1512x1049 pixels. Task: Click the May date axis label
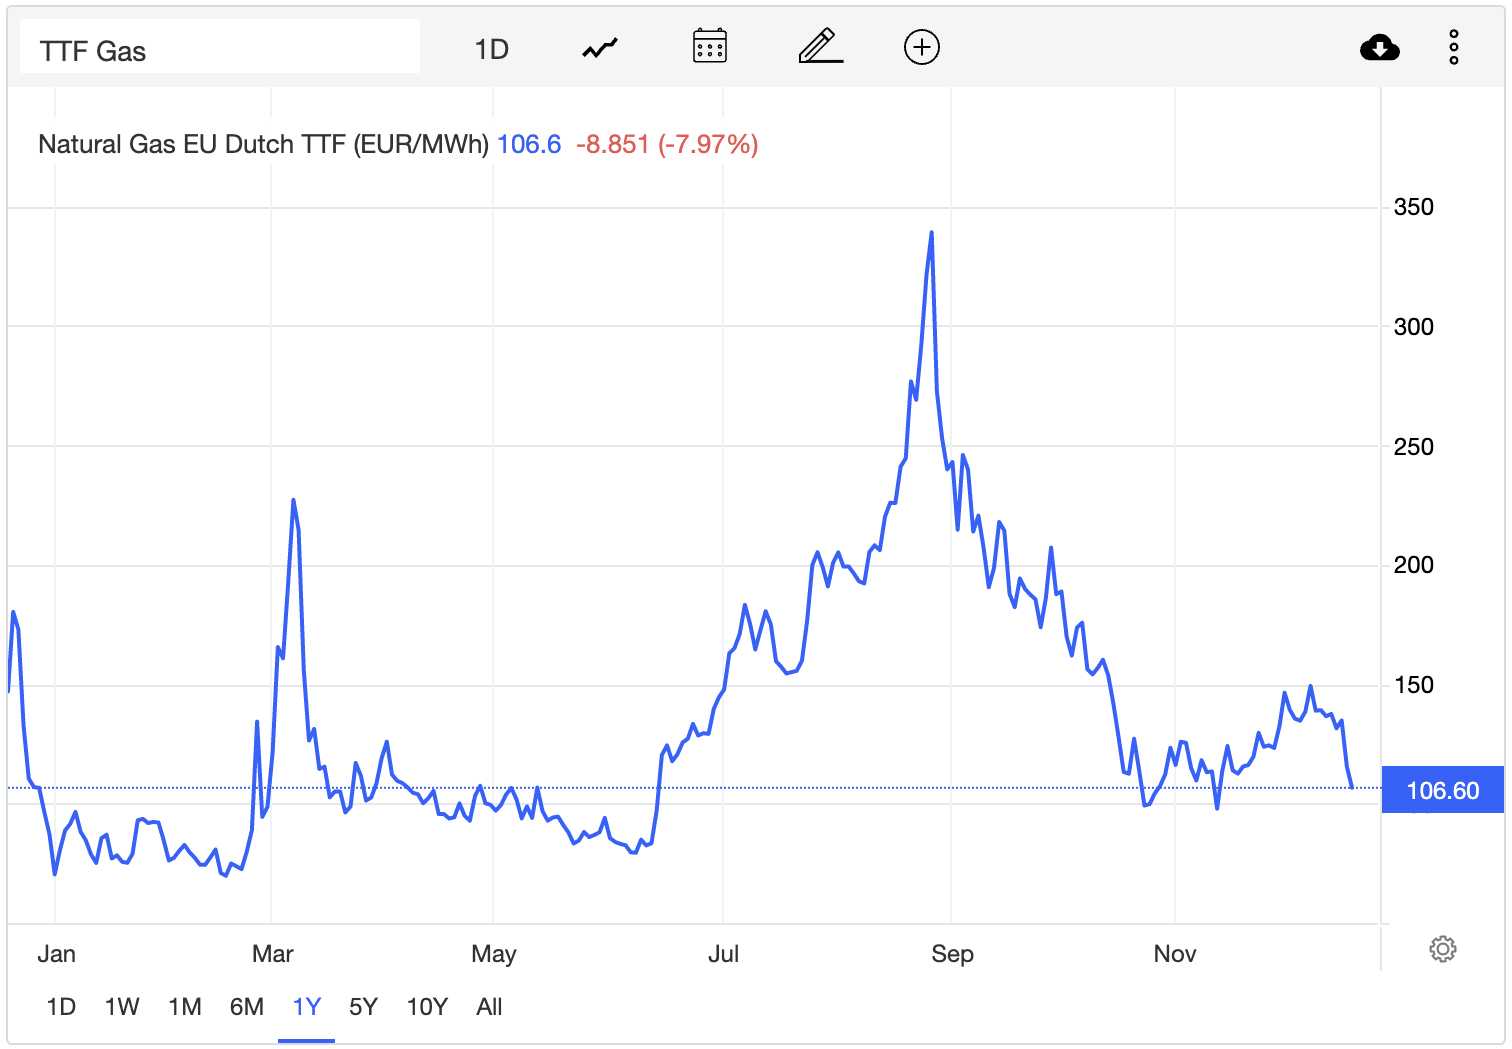point(494,954)
